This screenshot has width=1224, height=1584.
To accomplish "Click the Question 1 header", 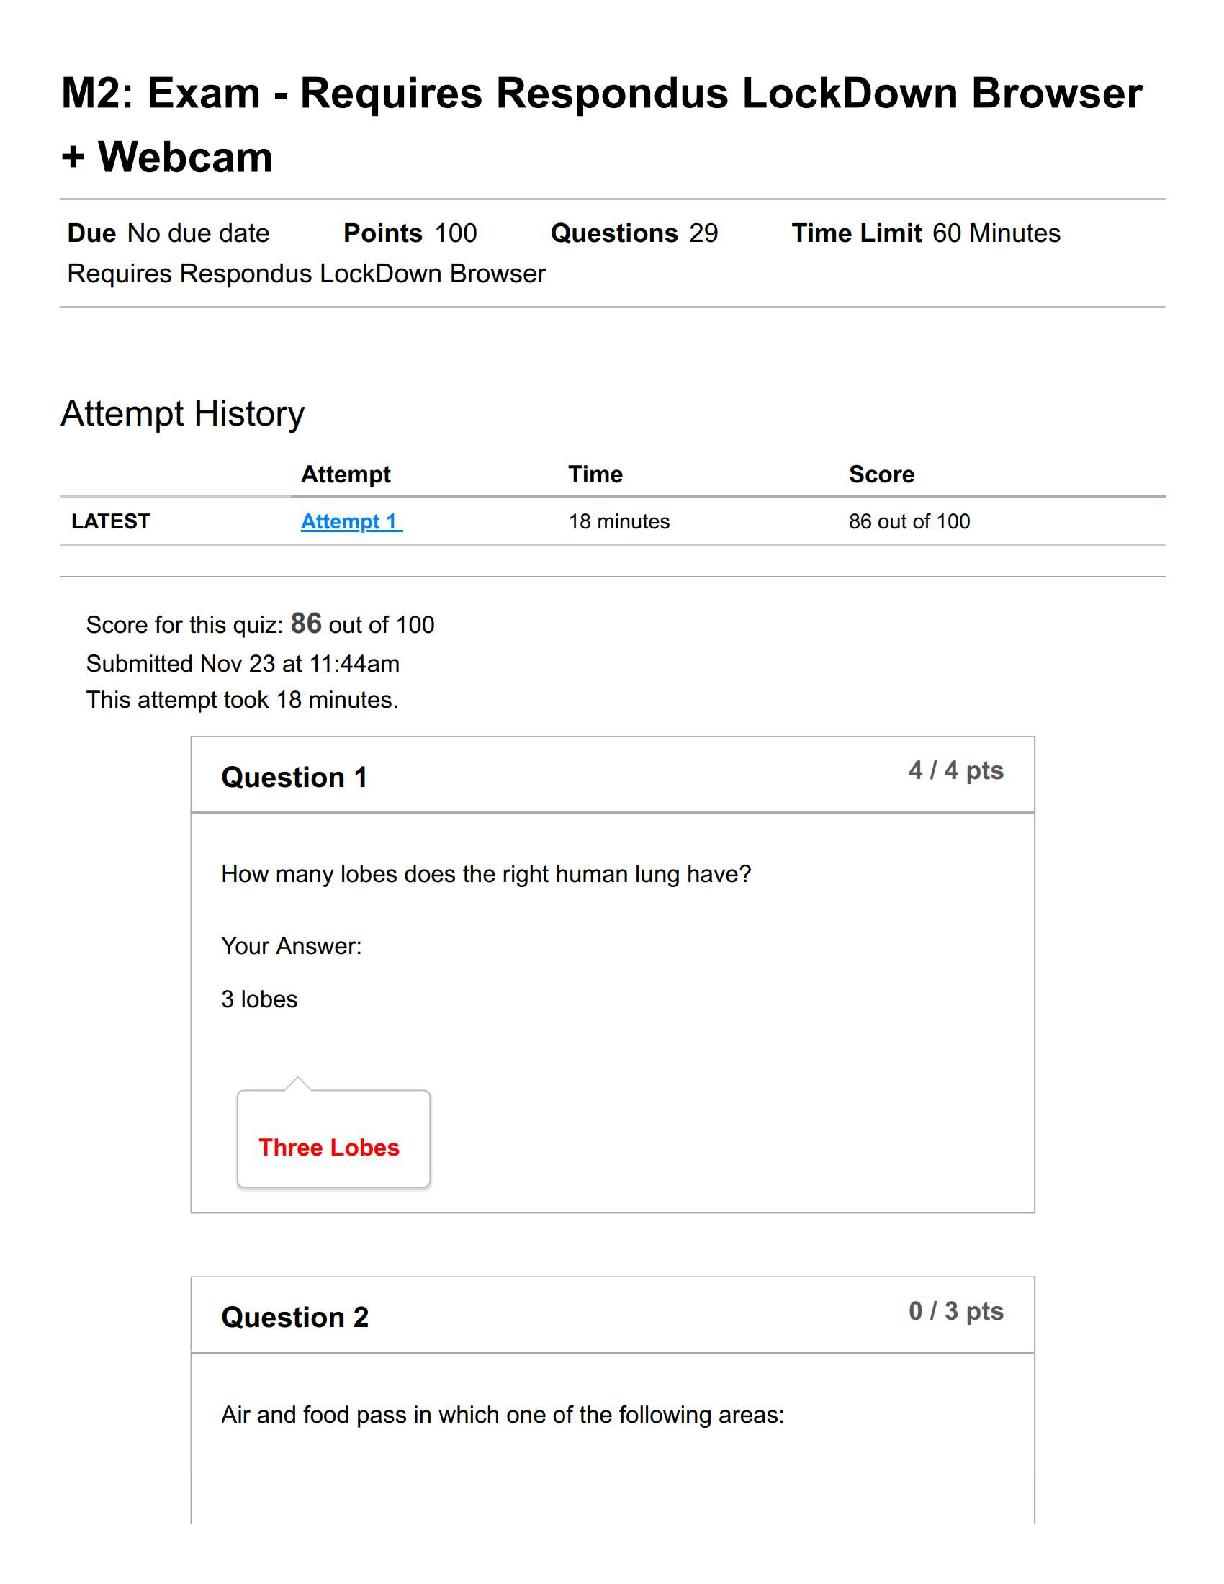I will [x=294, y=777].
